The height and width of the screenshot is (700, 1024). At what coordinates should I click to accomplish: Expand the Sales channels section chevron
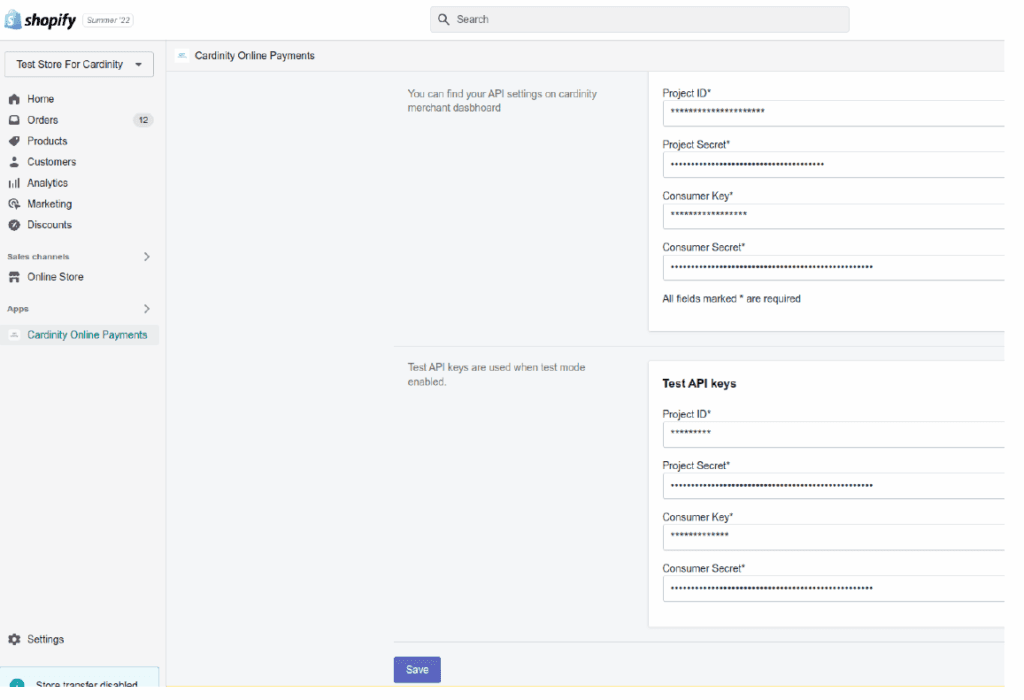(147, 257)
